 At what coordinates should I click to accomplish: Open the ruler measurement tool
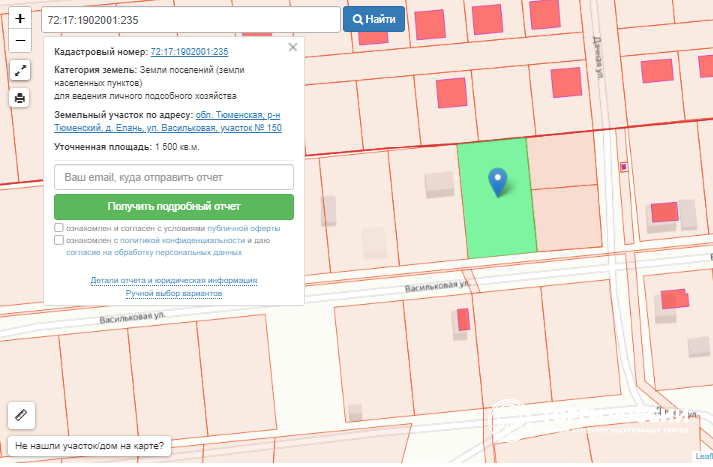click(x=21, y=414)
